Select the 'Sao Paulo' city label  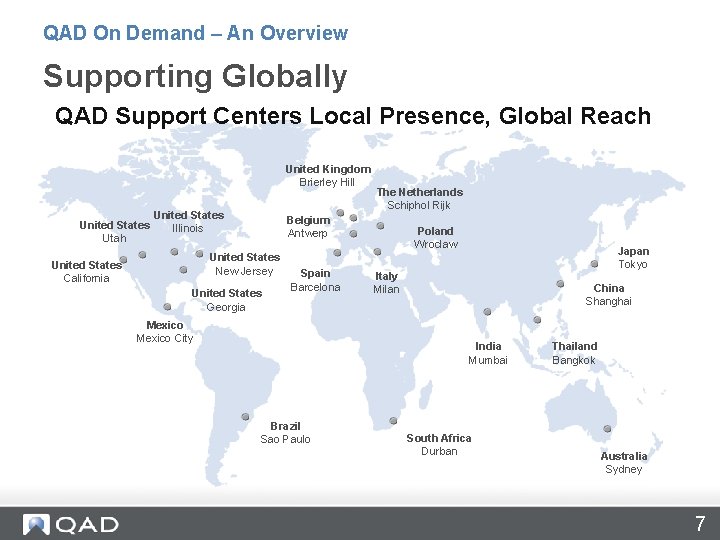tap(285, 439)
